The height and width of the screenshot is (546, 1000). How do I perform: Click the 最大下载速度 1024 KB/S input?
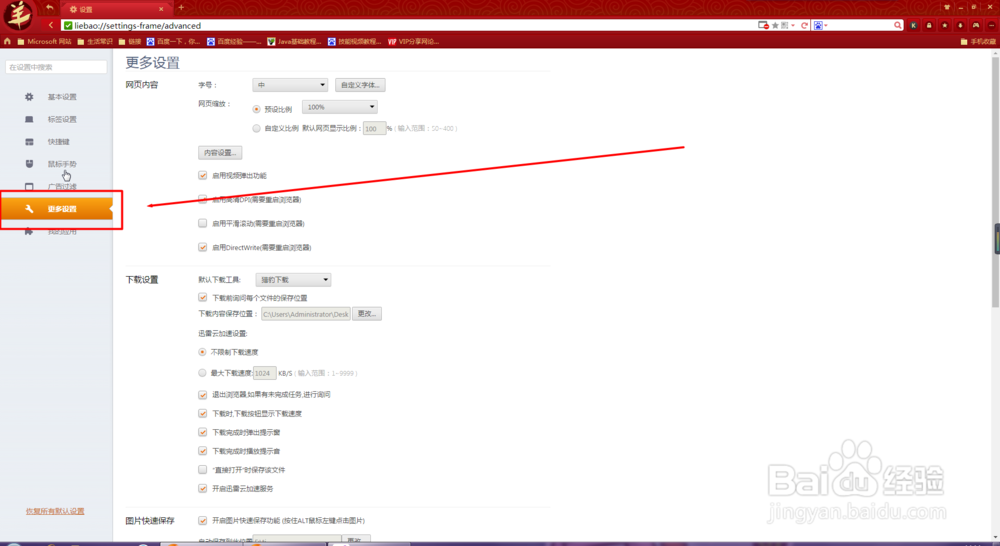[x=265, y=373]
